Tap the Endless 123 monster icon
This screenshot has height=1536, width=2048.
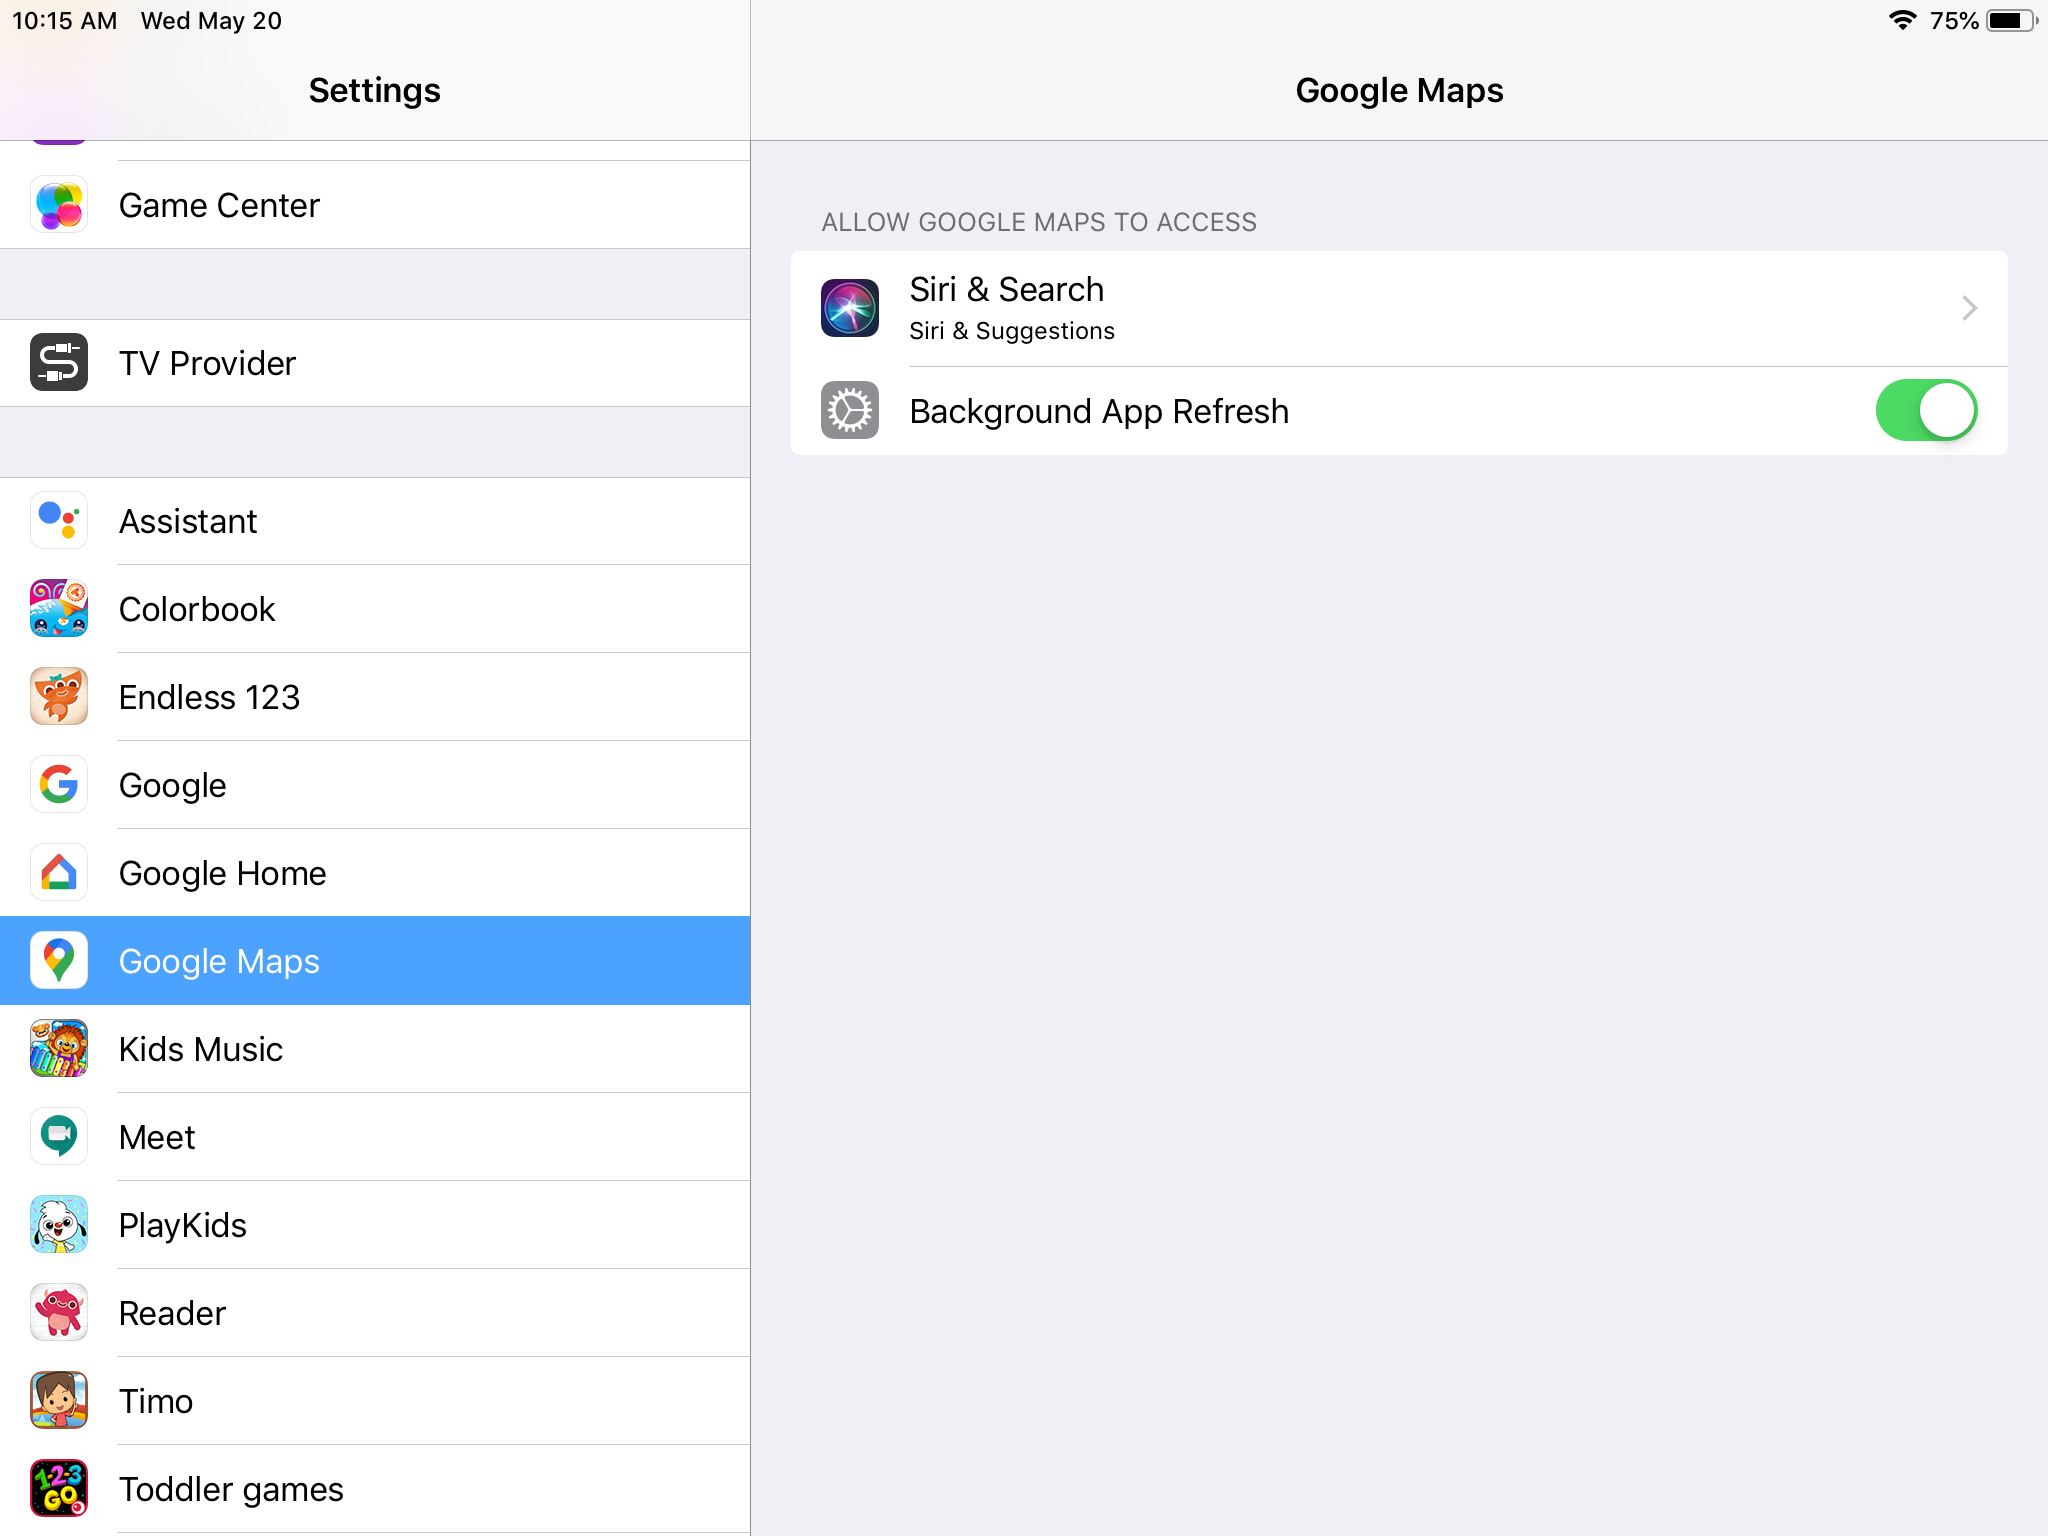pyautogui.click(x=59, y=697)
